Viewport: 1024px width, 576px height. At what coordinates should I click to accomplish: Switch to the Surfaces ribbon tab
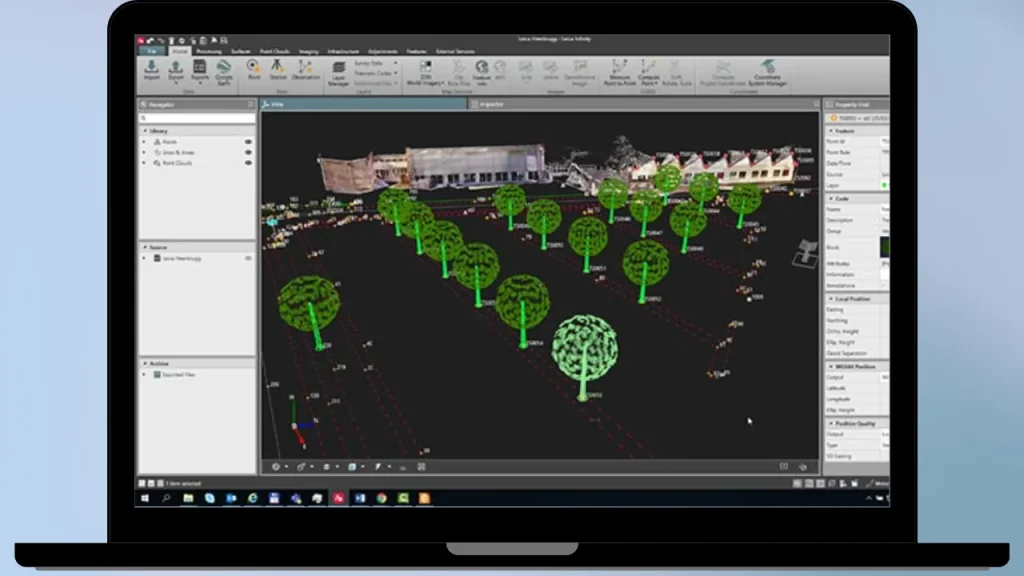(240, 51)
